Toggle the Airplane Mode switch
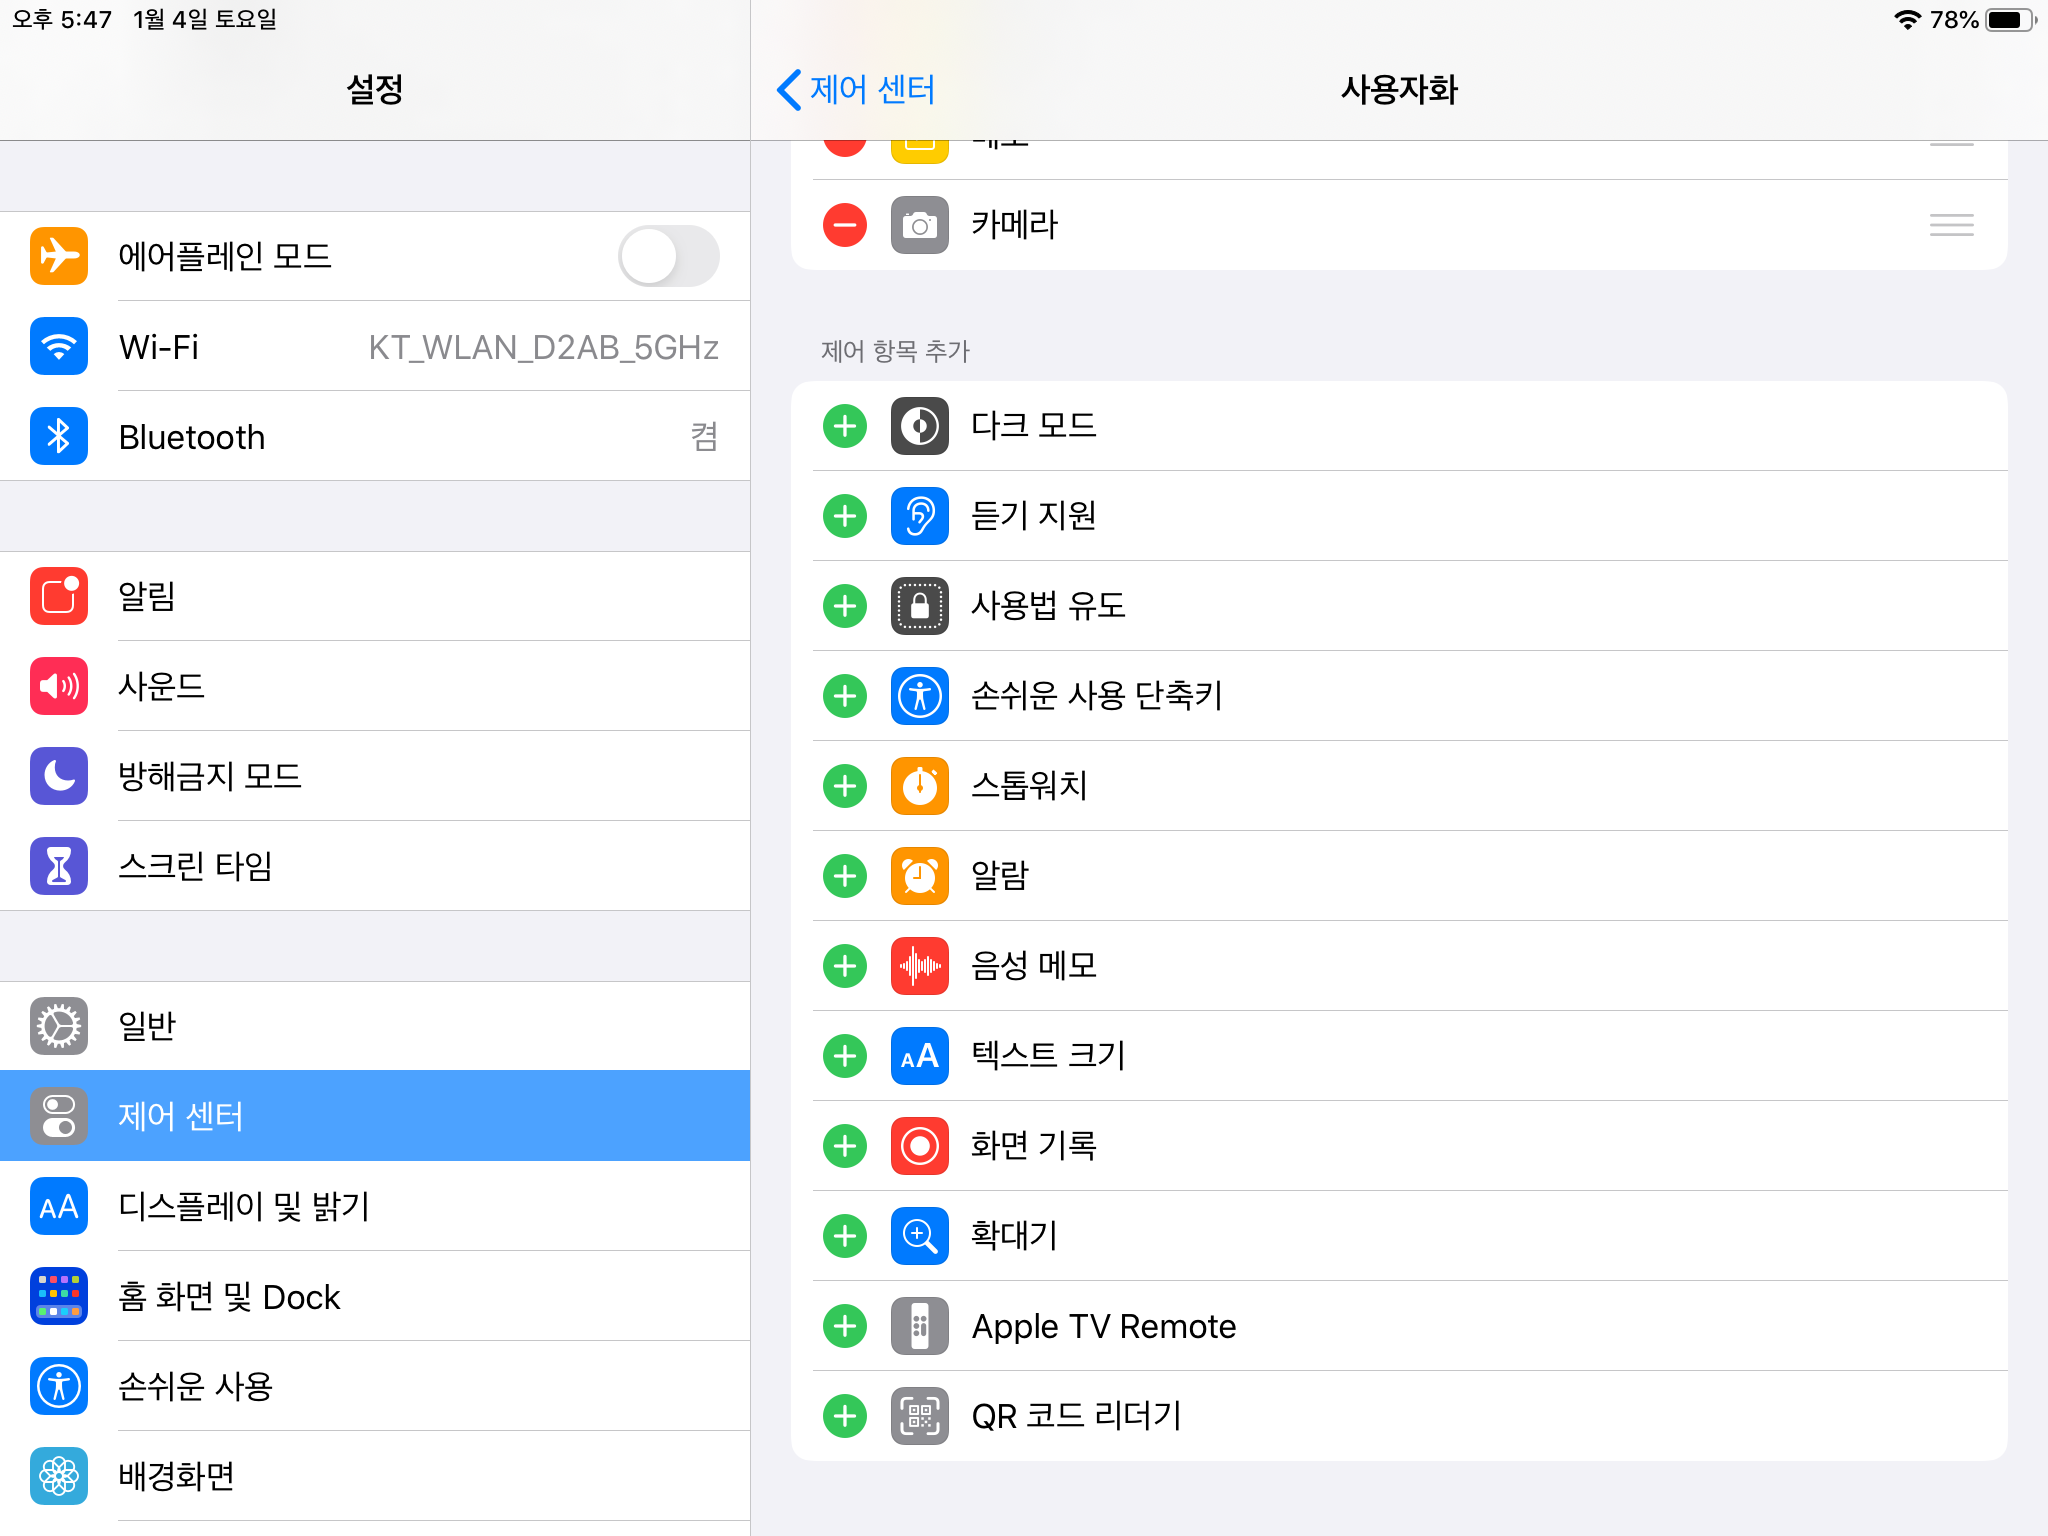The image size is (2048, 1536). 668,256
